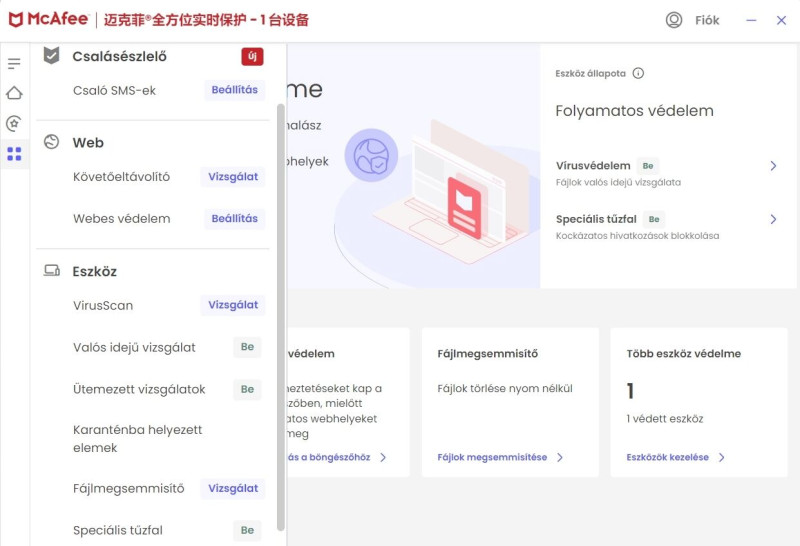Click Beállítás button for Webes védelem
The width and height of the screenshot is (800, 546).
(235, 218)
